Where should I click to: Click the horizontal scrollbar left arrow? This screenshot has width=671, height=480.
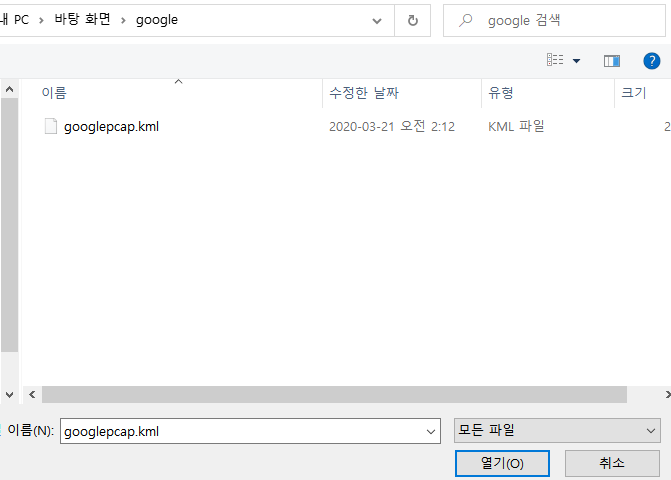point(32,394)
